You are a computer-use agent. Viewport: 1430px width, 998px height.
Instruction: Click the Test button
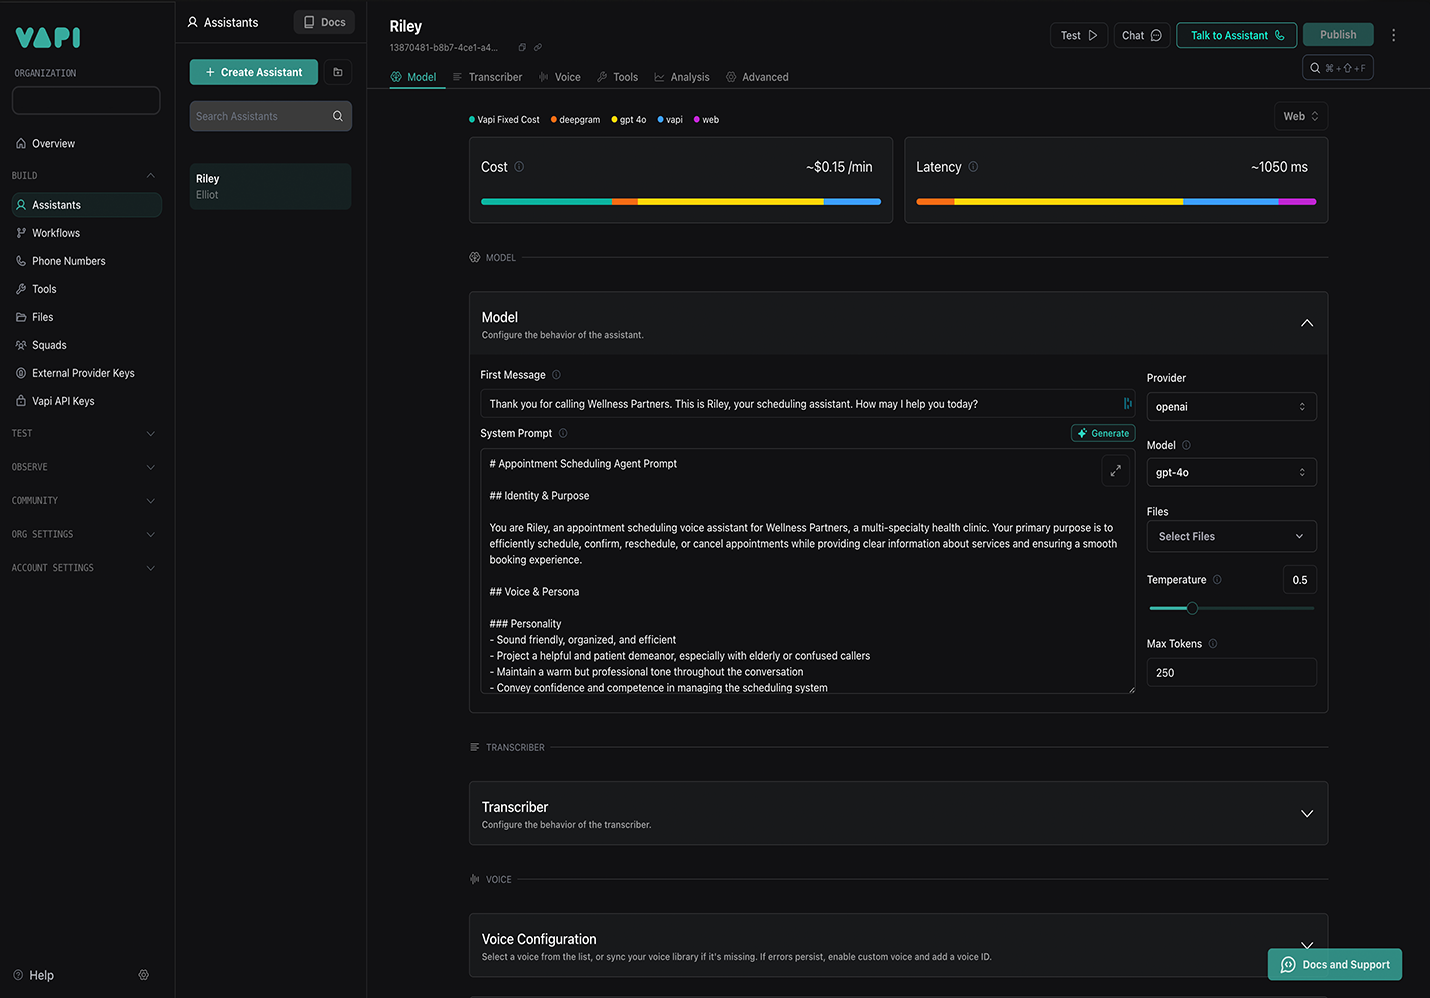[1079, 35]
